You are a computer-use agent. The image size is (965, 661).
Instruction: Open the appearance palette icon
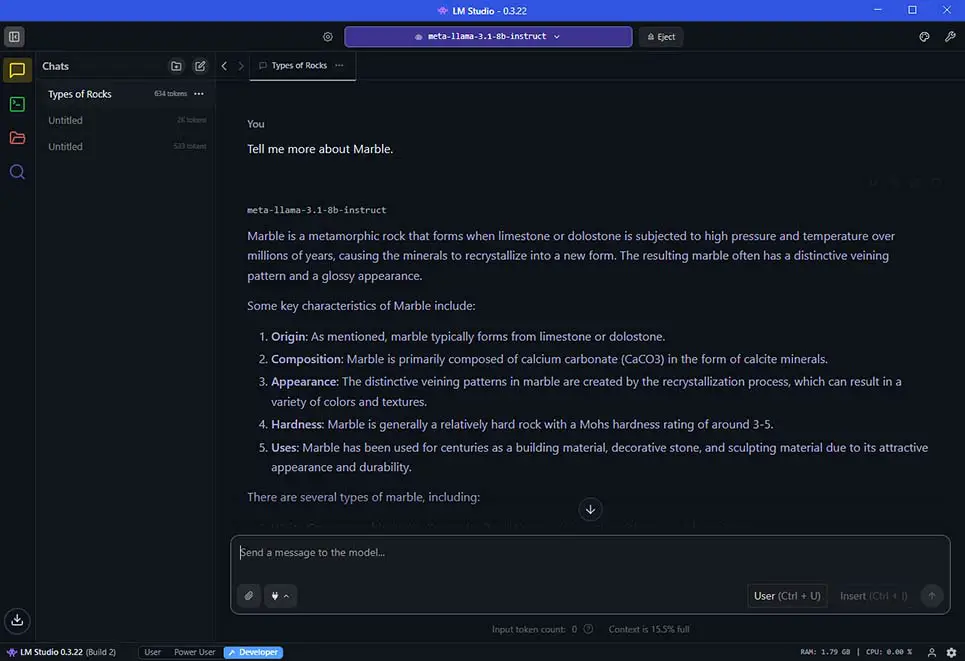coord(924,37)
